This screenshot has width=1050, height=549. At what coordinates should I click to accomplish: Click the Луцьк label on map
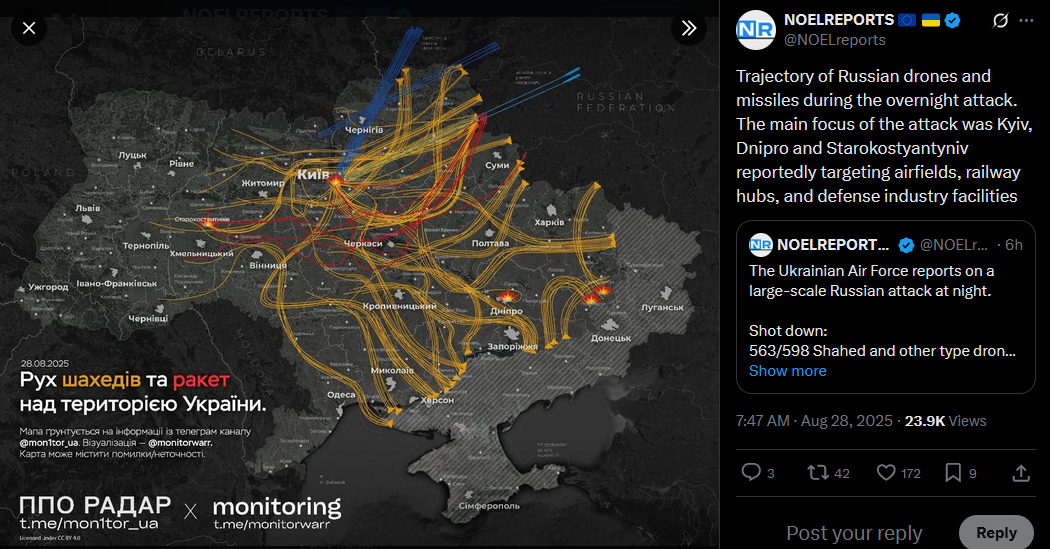click(133, 155)
